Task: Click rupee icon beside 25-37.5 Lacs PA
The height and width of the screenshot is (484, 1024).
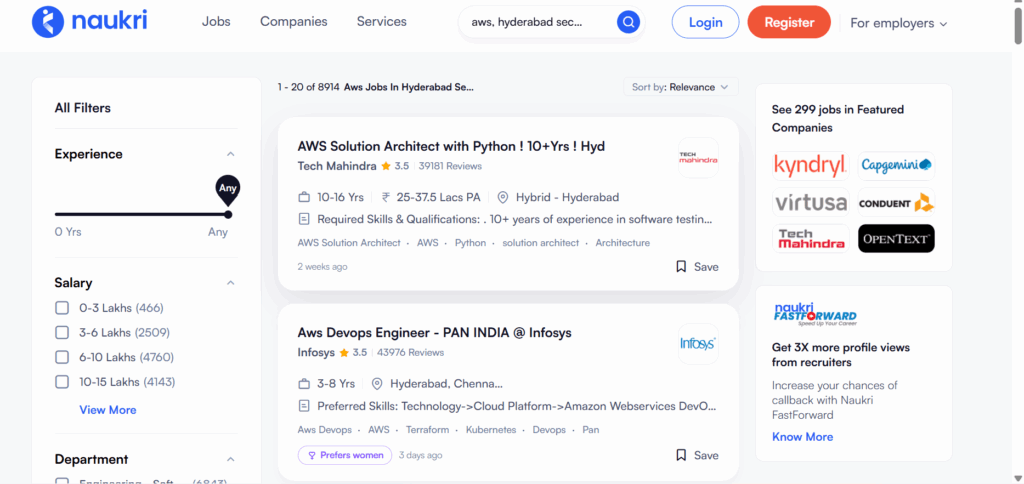Action: 386,197
